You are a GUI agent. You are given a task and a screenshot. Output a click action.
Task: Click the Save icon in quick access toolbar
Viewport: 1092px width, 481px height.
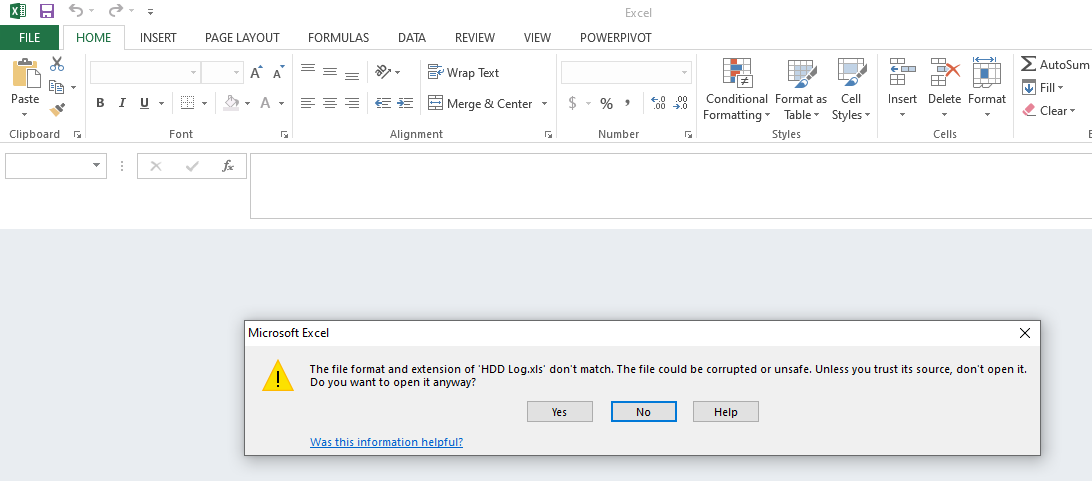[x=47, y=11]
